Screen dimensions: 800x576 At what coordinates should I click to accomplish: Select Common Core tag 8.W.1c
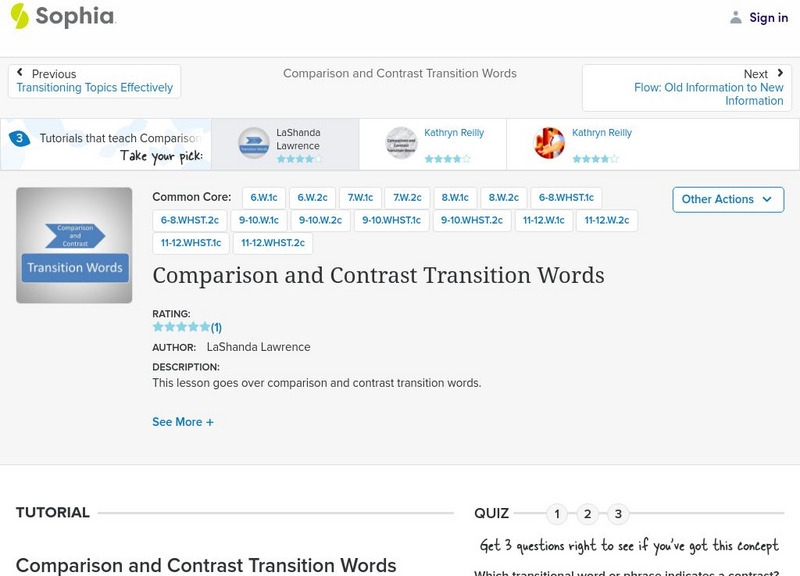[455, 197]
